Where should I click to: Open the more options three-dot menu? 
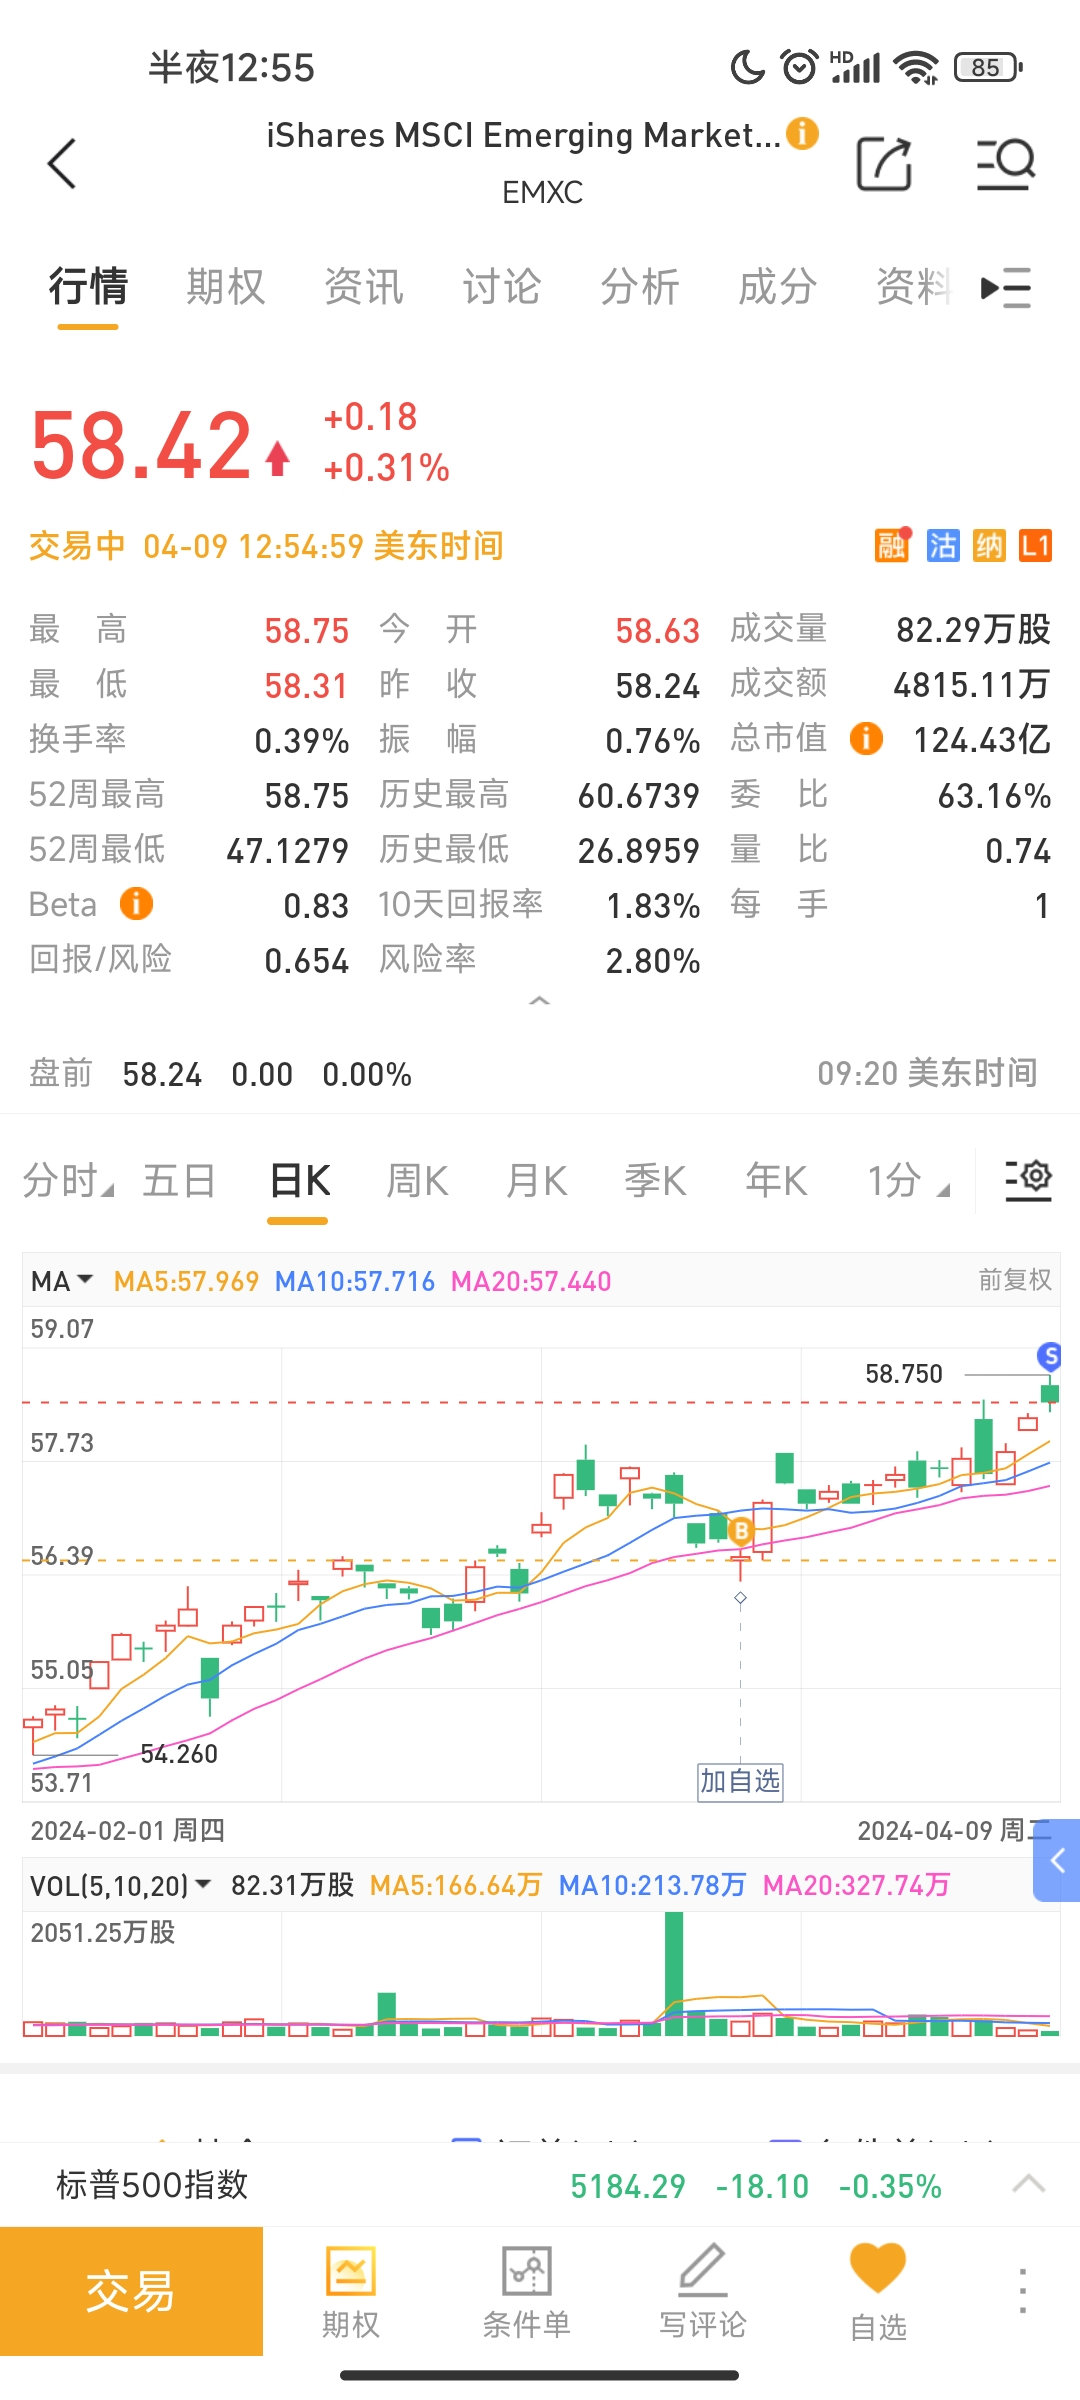click(1022, 2291)
